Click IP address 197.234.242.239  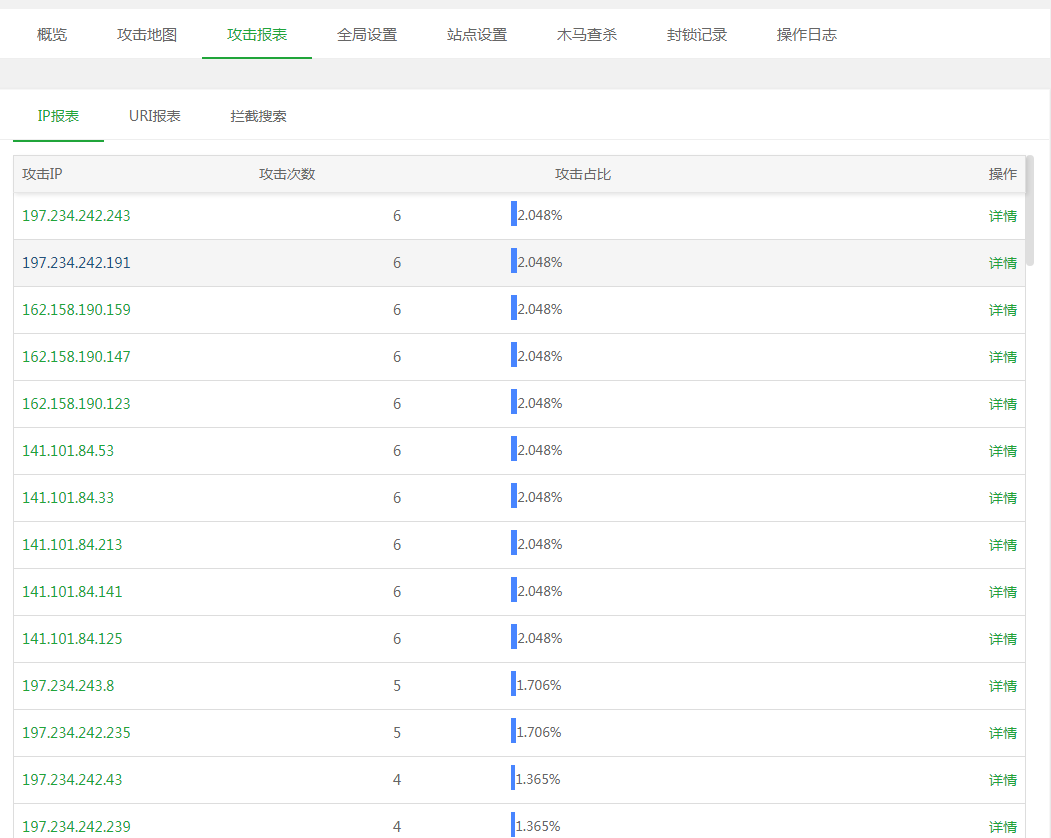click(x=76, y=827)
